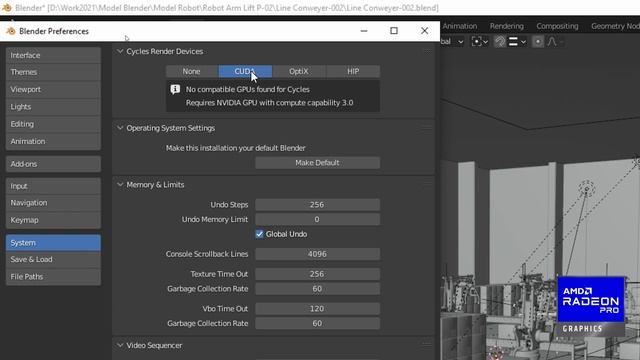Select None for Cycles render devices
Image resolution: width=640 pixels, height=360 pixels.
point(191,71)
